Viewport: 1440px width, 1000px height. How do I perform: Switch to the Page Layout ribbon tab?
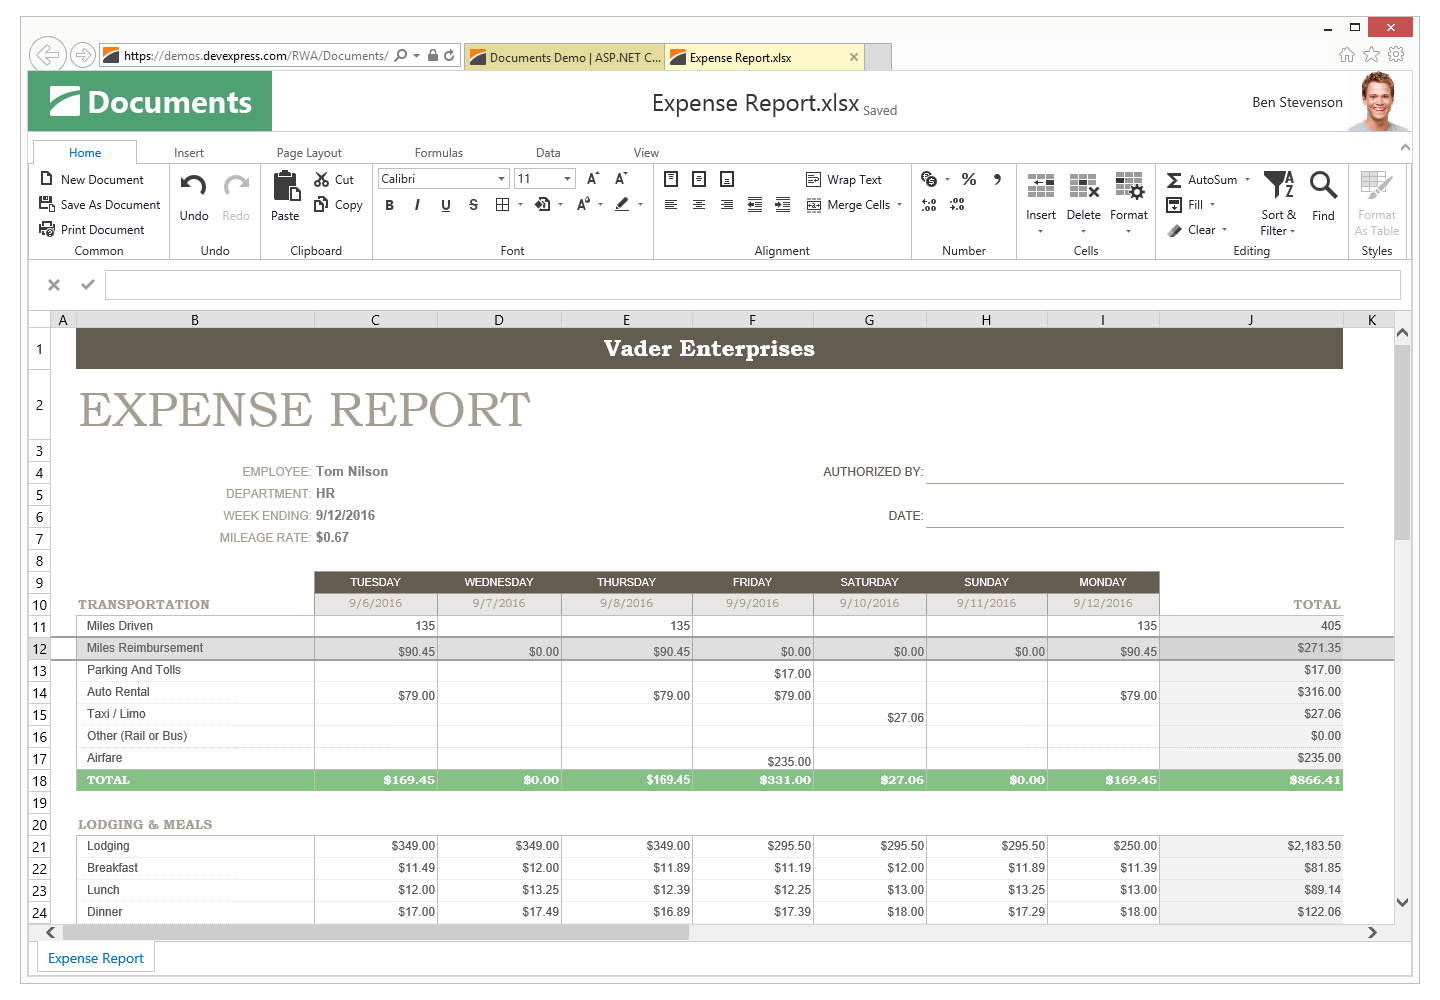tap(309, 153)
